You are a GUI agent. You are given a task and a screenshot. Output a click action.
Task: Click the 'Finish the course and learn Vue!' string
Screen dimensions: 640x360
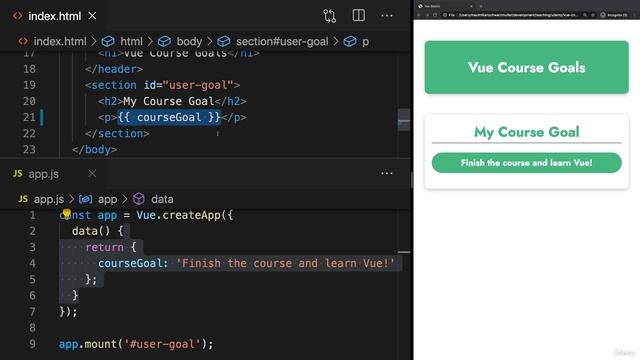[285, 263]
